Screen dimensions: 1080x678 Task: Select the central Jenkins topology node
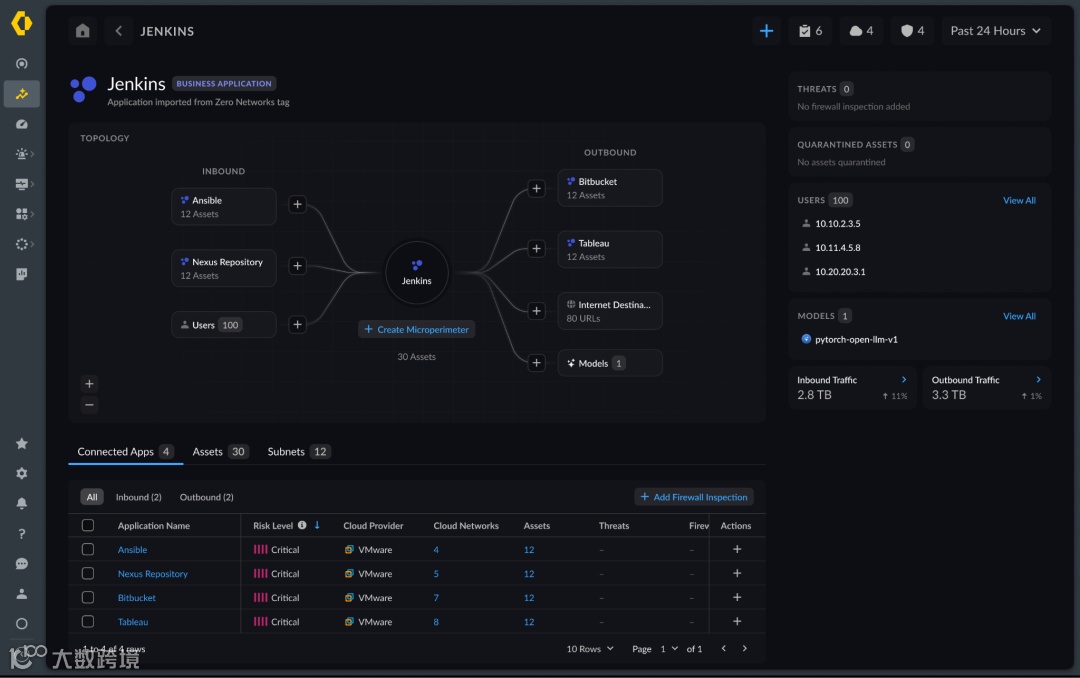(417, 273)
